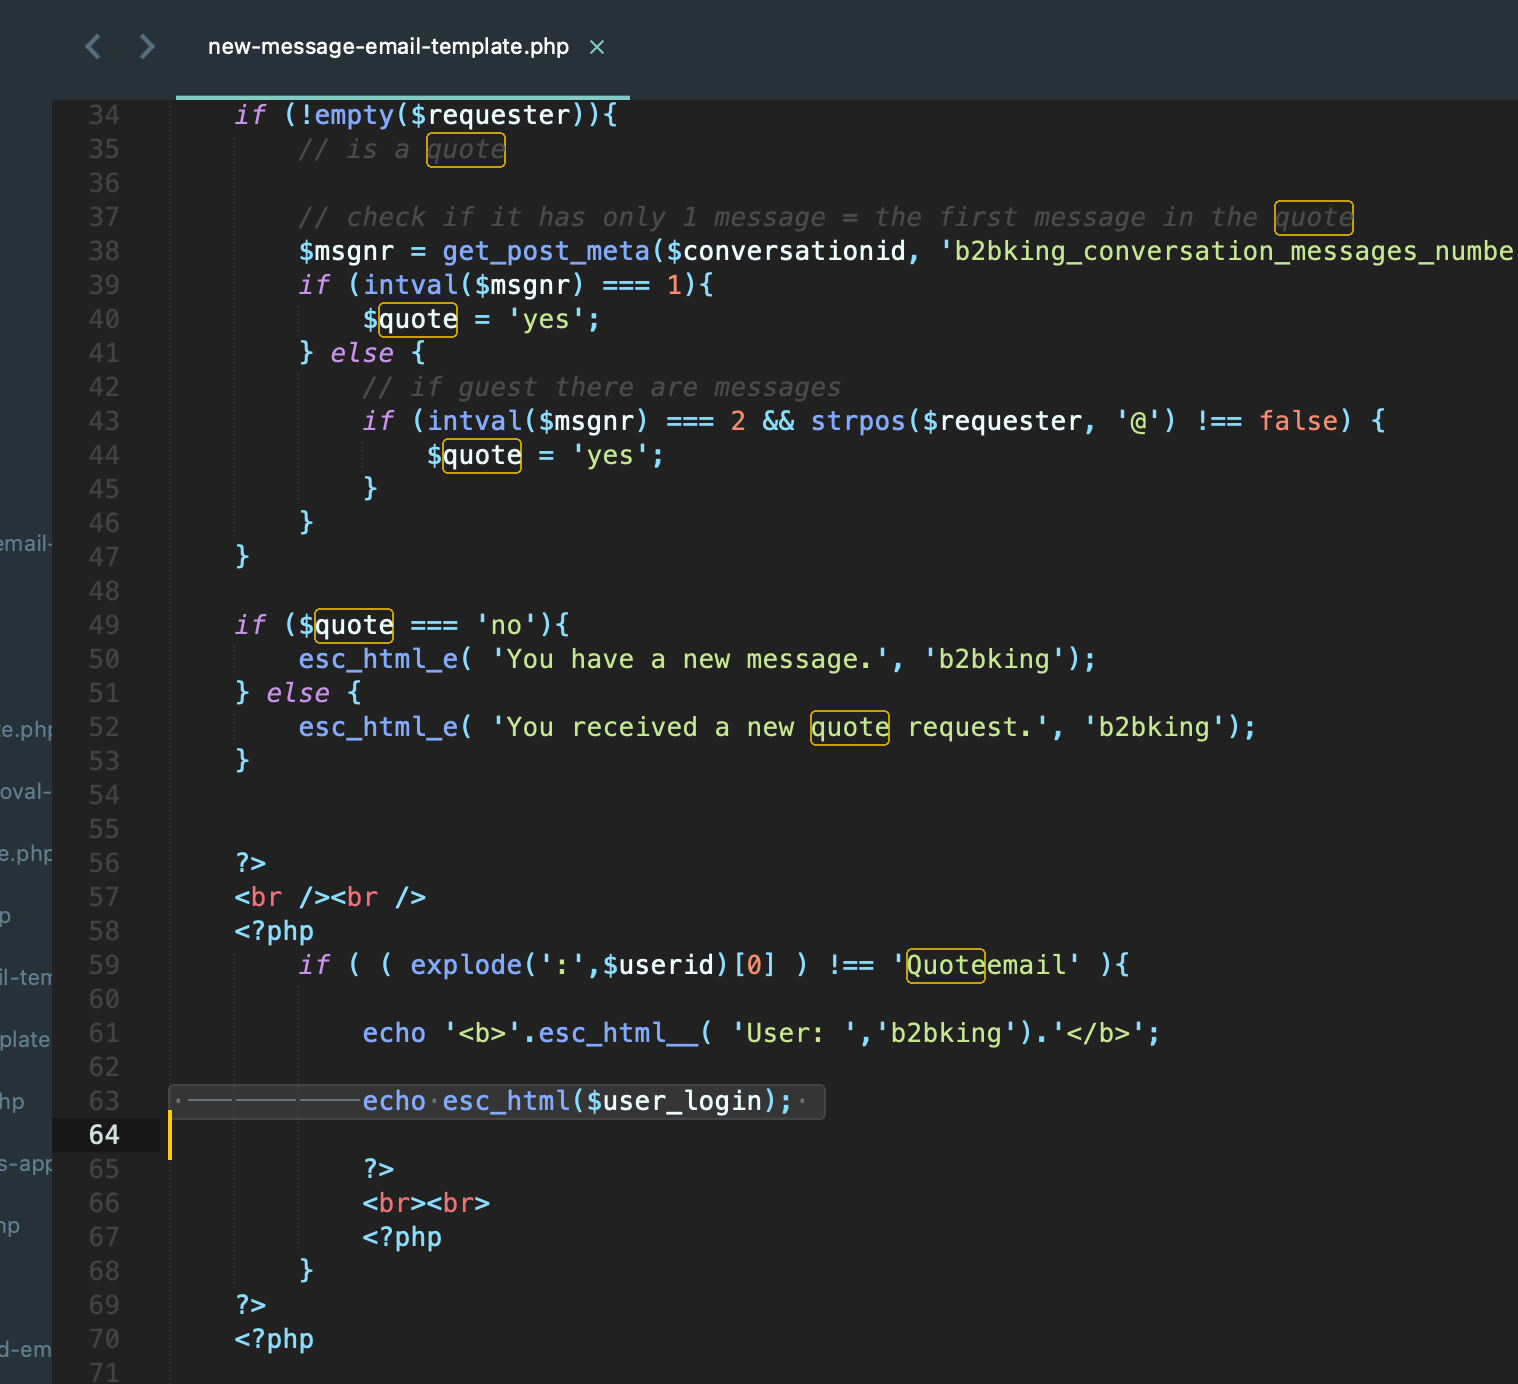Click the highlighted 'Quote' in 'Quoteemail' string
1518x1384 pixels.
click(x=945, y=965)
